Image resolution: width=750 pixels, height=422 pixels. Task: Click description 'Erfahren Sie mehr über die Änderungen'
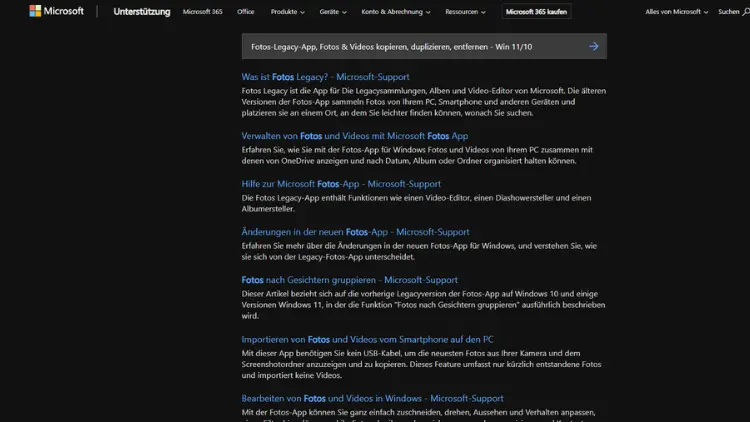[419, 251]
